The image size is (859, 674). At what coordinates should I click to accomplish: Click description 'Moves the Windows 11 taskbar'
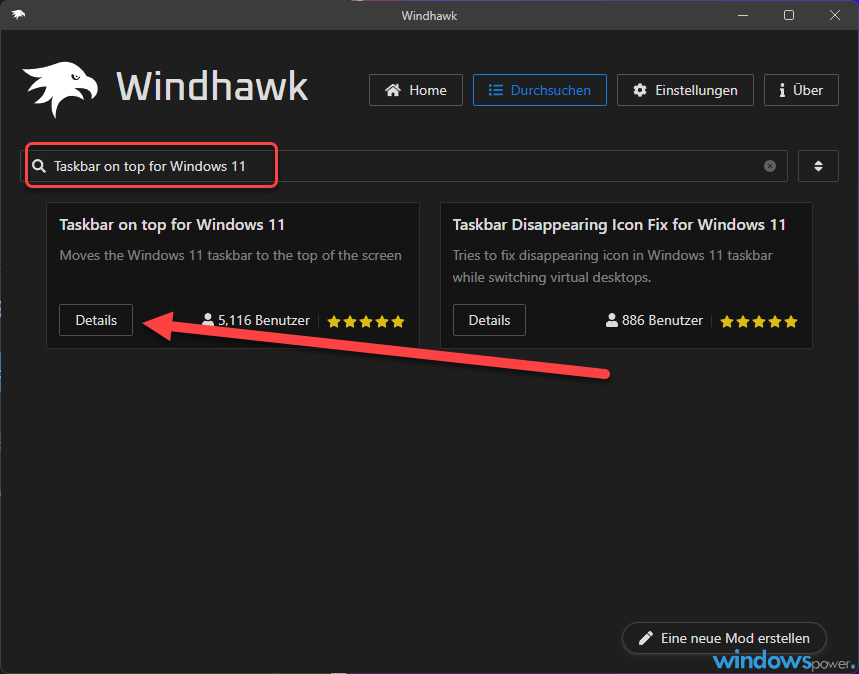tap(230, 255)
